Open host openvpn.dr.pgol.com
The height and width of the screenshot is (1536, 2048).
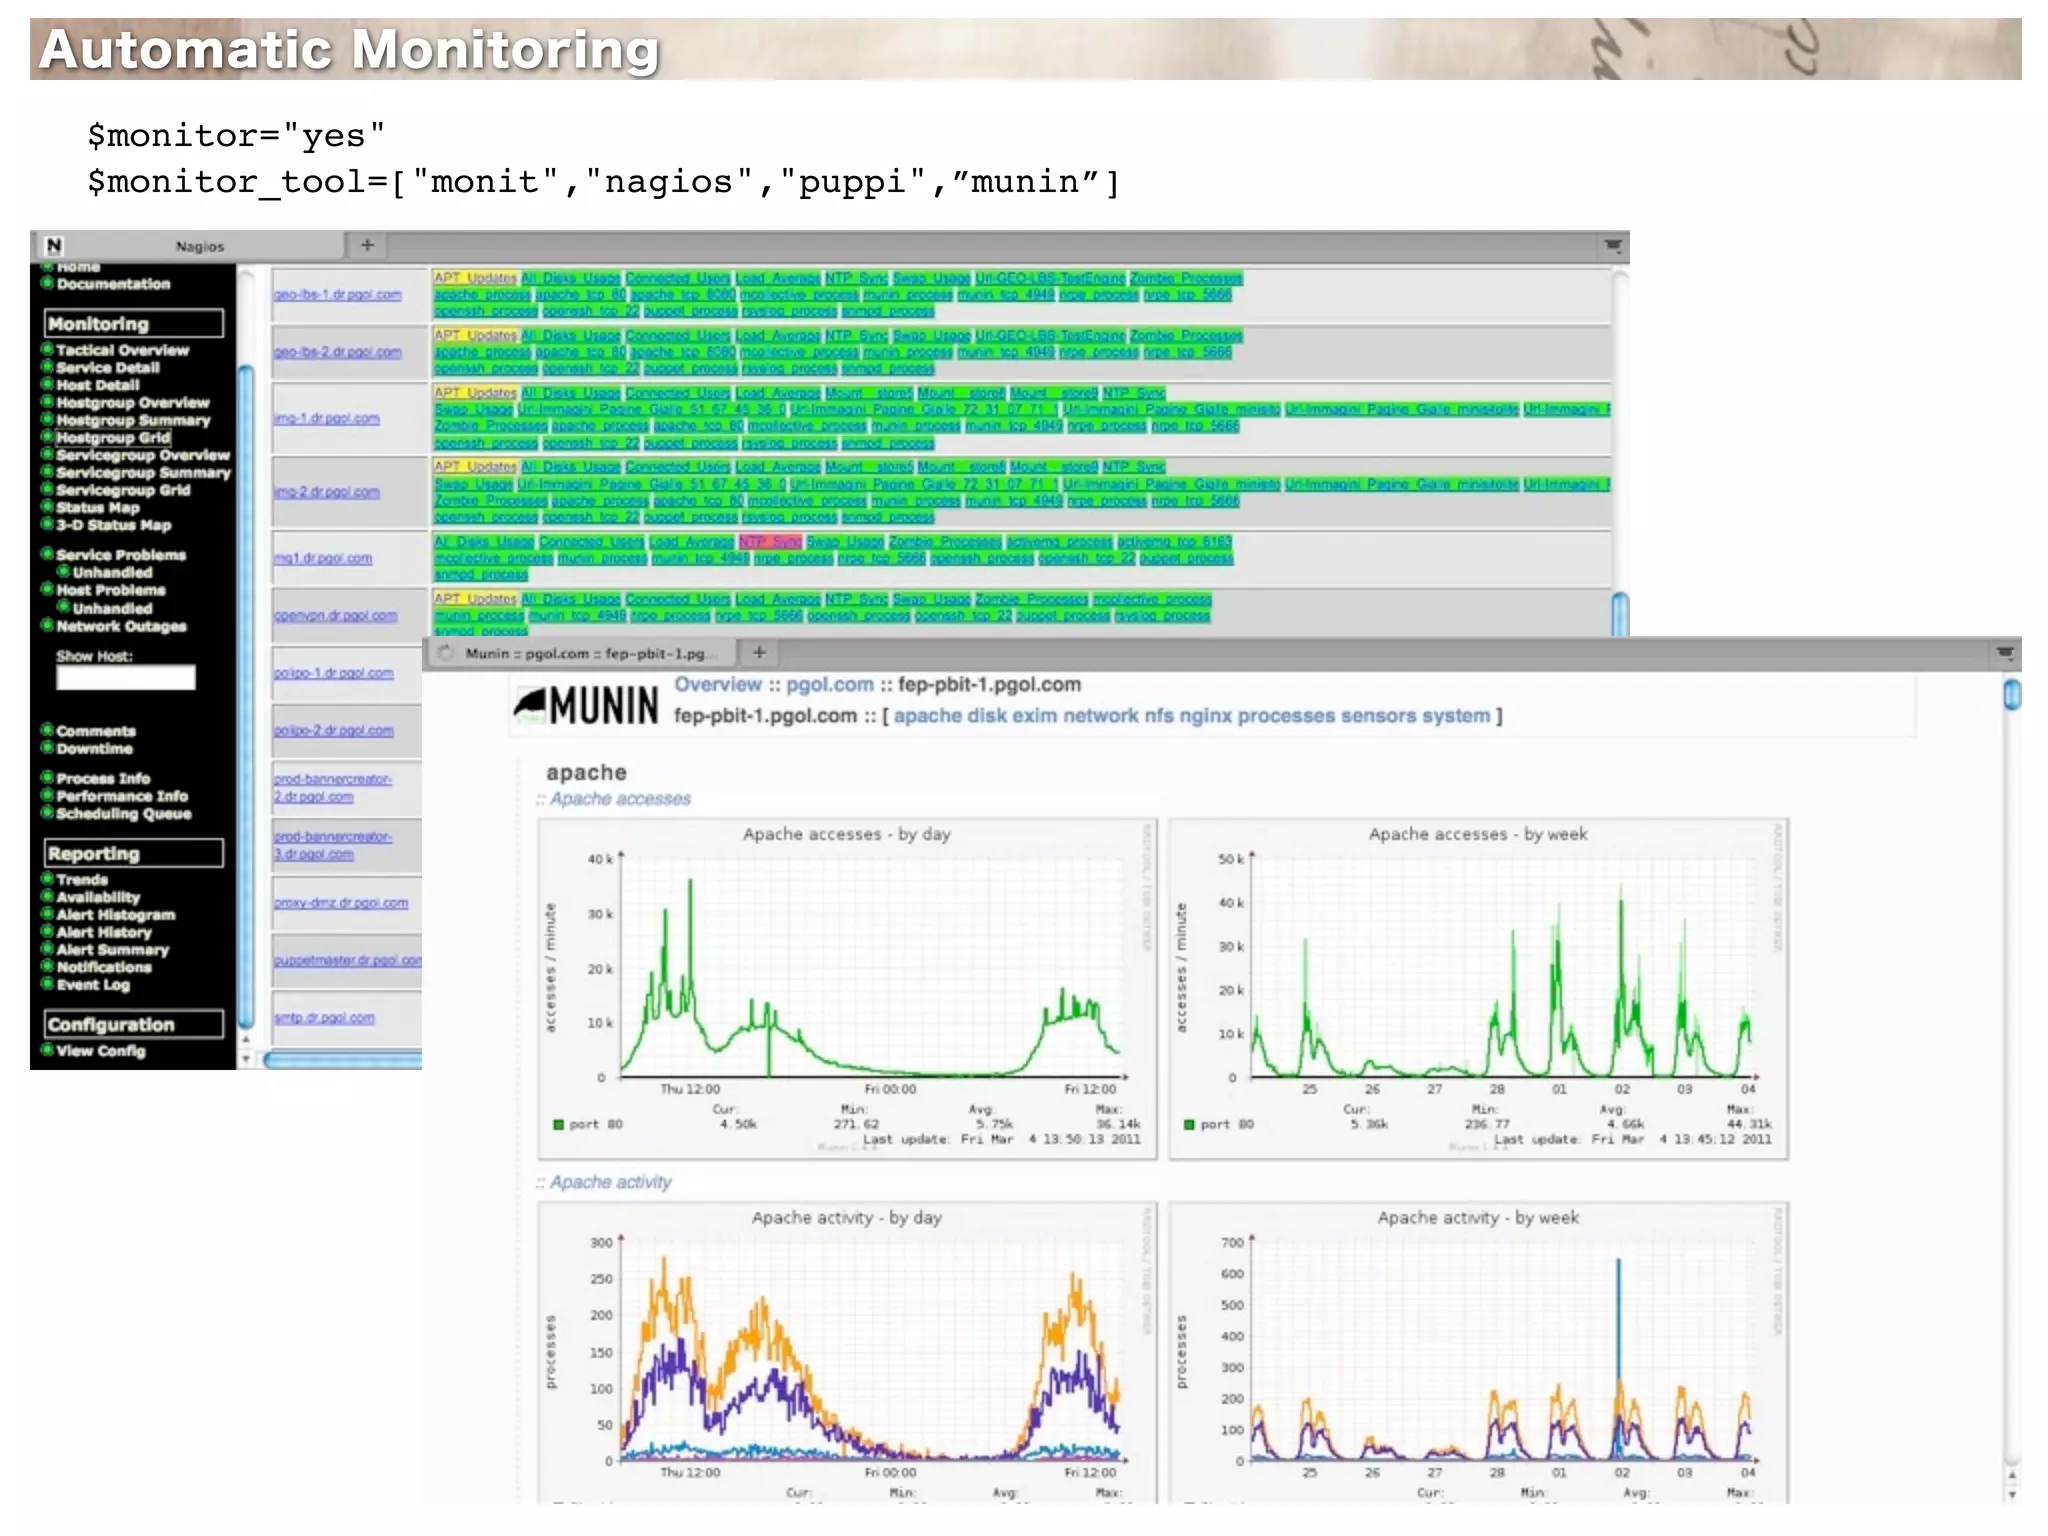coord(336,616)
